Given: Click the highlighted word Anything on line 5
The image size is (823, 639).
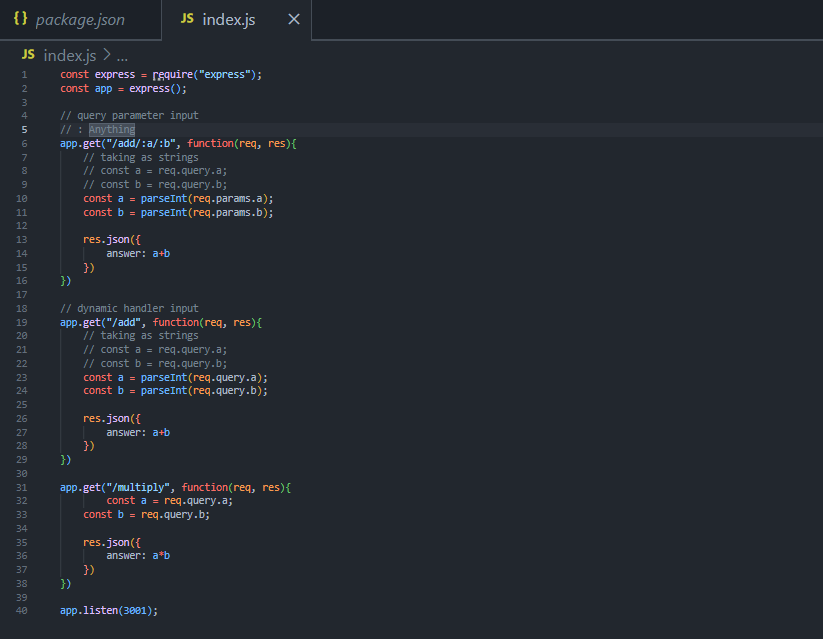Looking at the screenshot, I should pos(112,130).
